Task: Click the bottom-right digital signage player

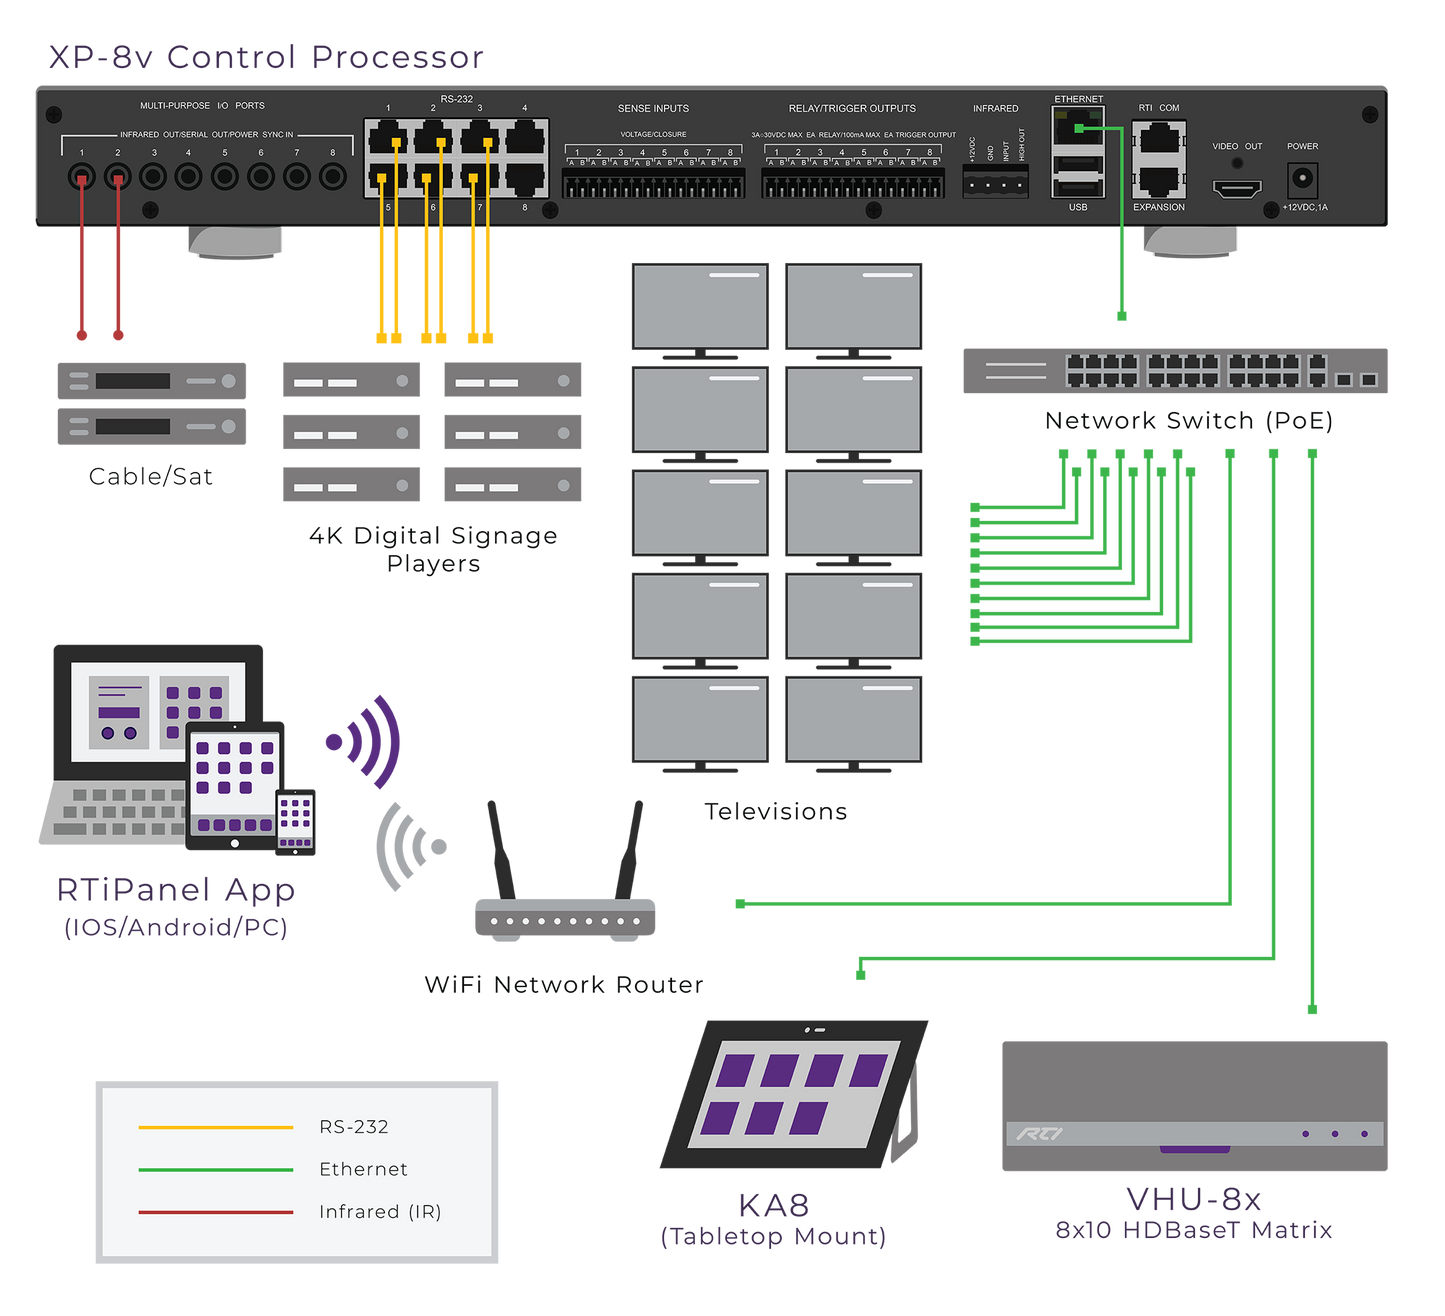Action: (513, 485)
